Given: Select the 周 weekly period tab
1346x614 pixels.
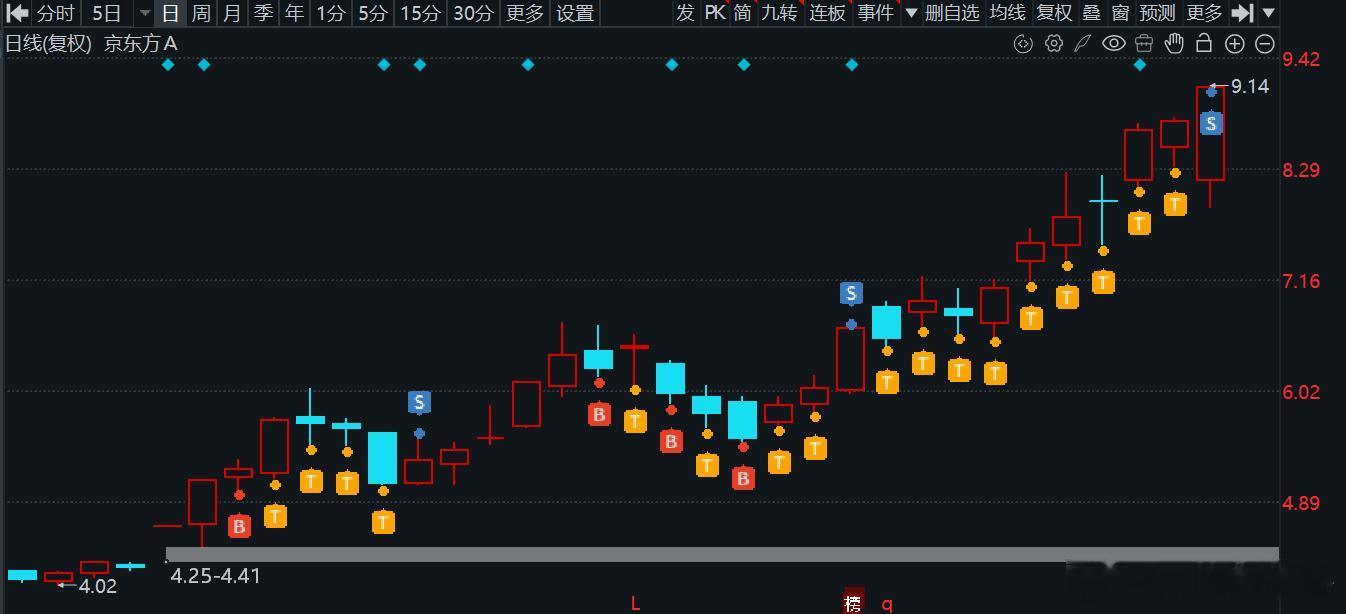Looking at the screenshot, I should coord(201,13).
